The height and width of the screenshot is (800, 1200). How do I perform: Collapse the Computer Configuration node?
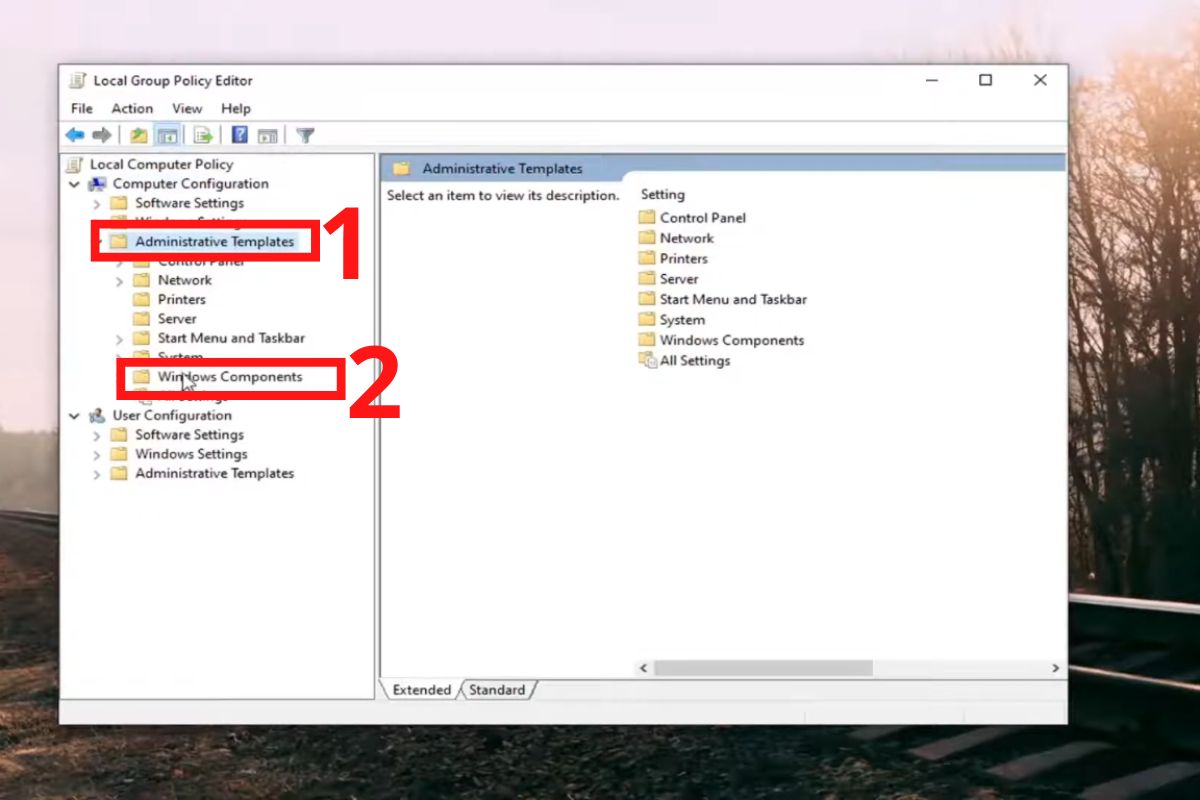(x=72, y=183)
